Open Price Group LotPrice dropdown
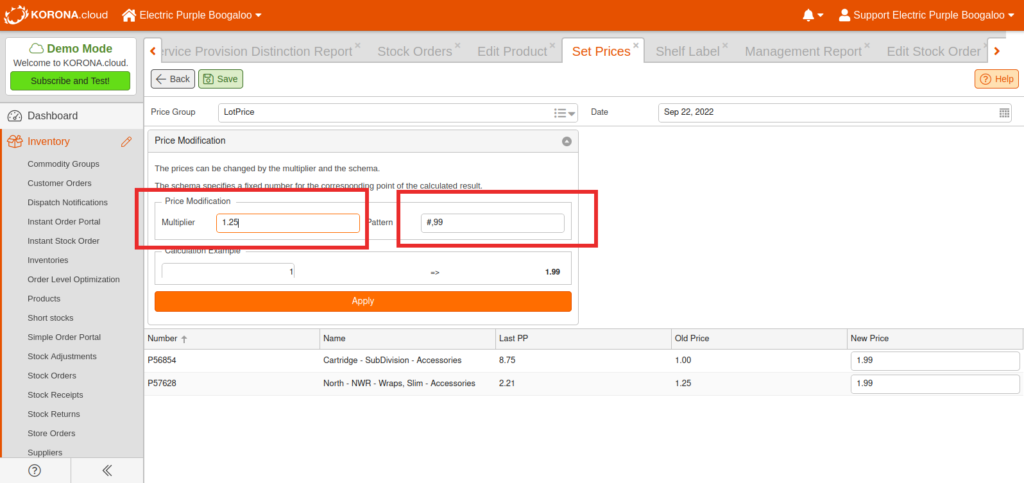 565,113
